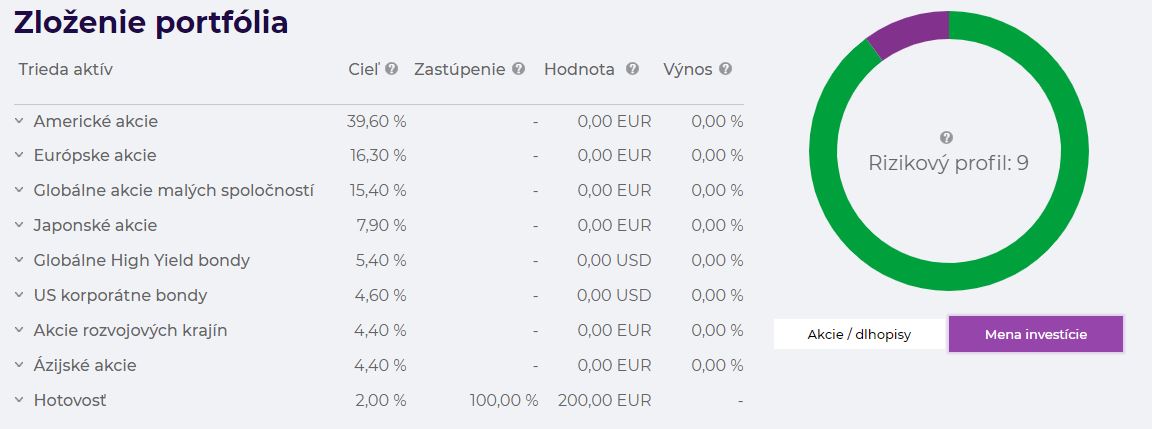This screenshot has height=429, width=1152.
Task: Select the Mena investície tab
Action: click(1036, 334)
